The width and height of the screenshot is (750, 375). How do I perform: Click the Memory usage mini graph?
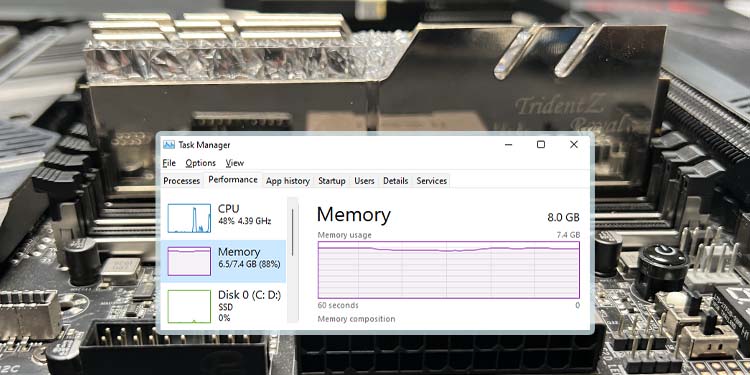[x=189, y=261]
